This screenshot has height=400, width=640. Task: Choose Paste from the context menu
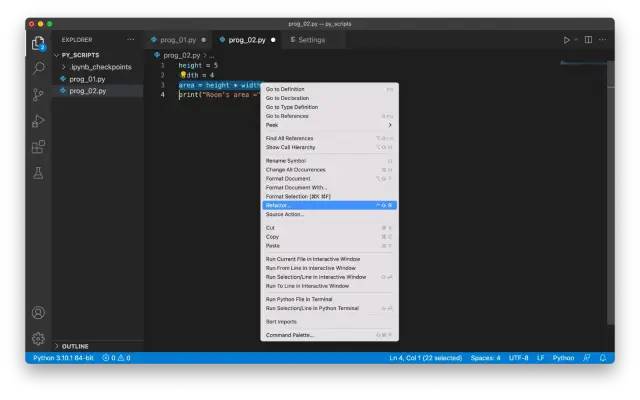pyautogui.click(x=329, y=246)
